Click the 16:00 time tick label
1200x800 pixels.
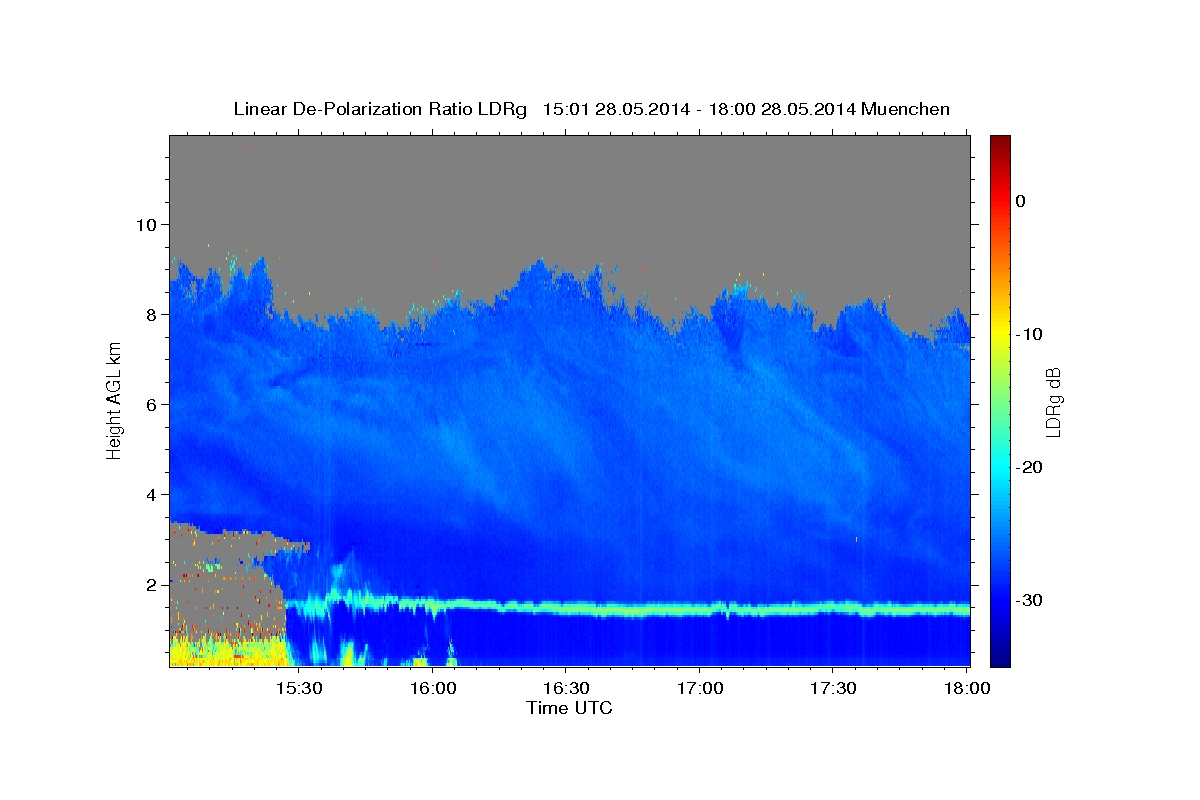pyautogui.click(x=432, y=688)
